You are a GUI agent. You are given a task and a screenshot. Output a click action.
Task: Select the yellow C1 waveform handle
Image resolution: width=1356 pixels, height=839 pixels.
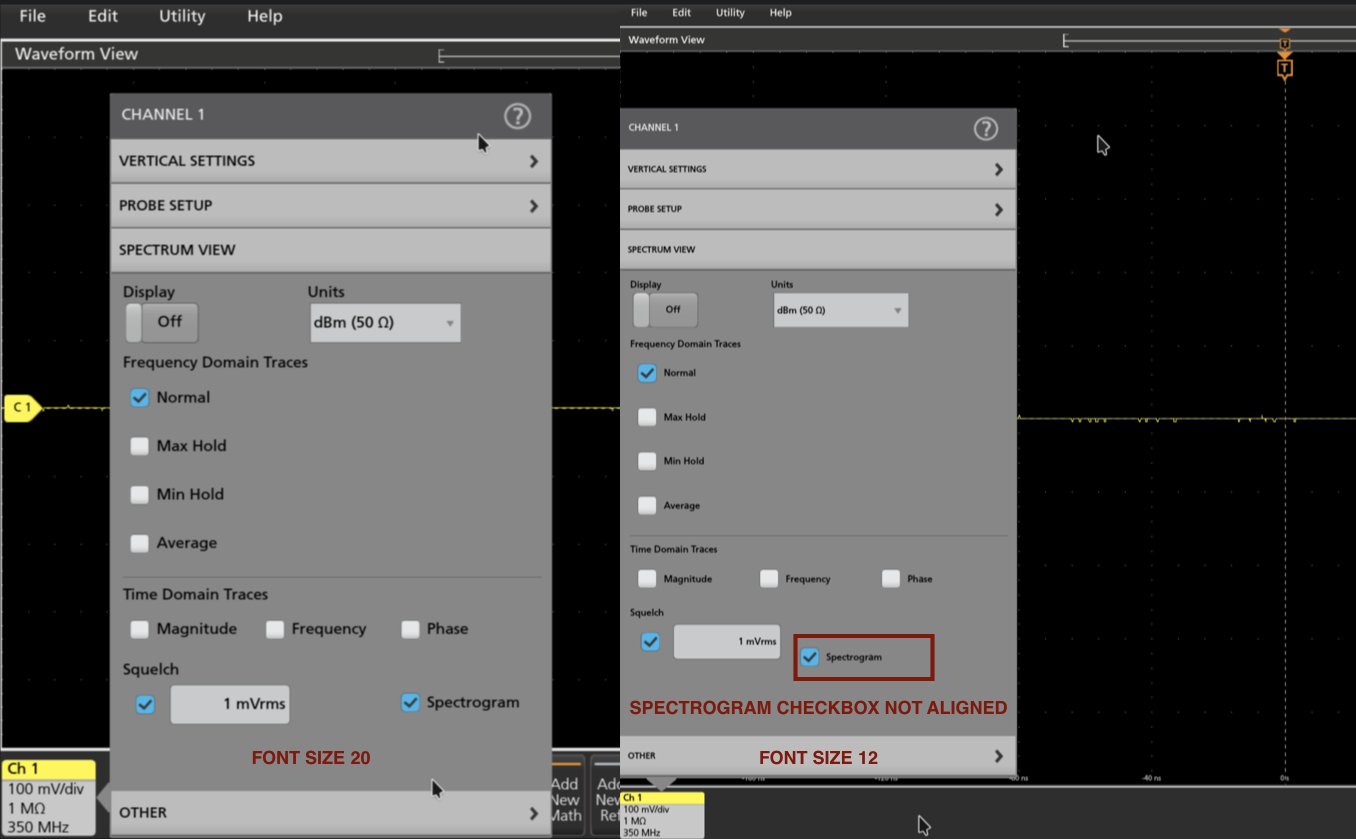[22, 408]
